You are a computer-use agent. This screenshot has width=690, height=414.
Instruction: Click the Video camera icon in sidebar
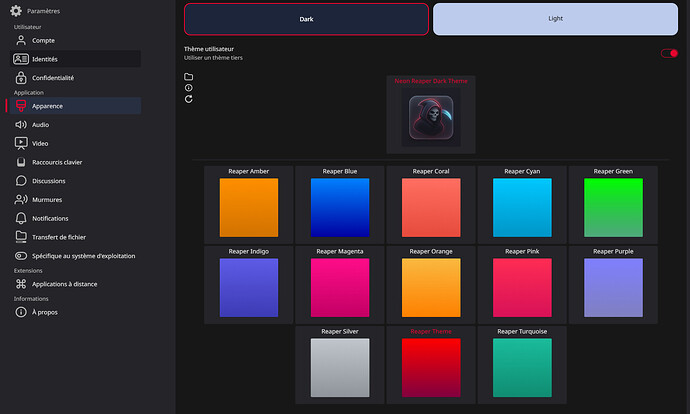click(21, 143)
